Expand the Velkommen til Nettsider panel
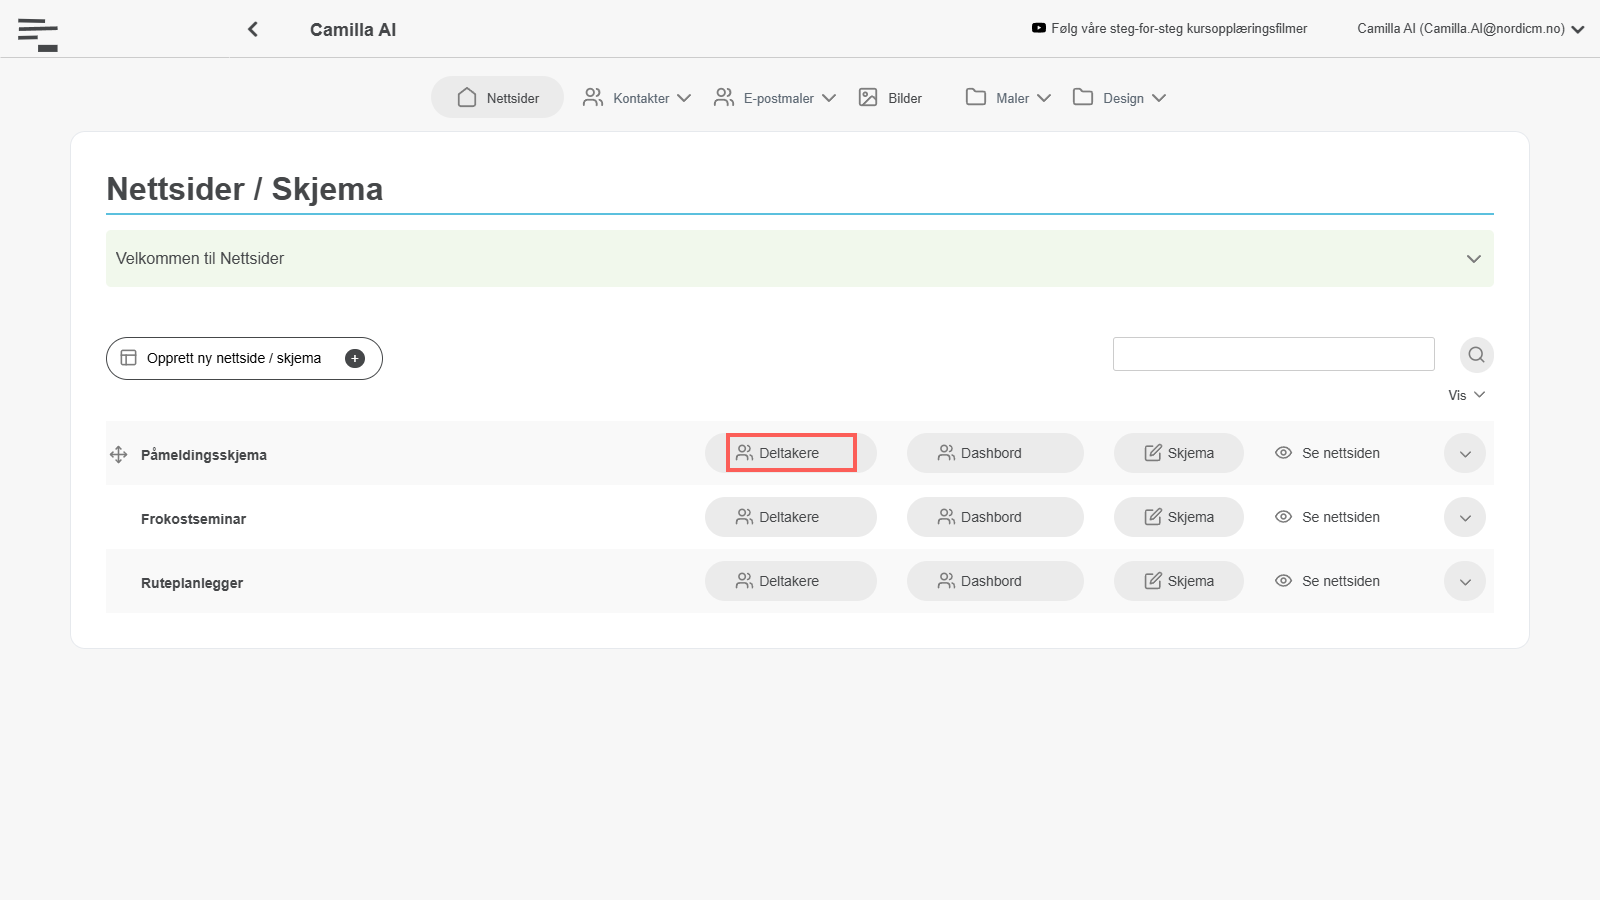Viewport: 1600px width, 900px height. (x=800, y=259)
